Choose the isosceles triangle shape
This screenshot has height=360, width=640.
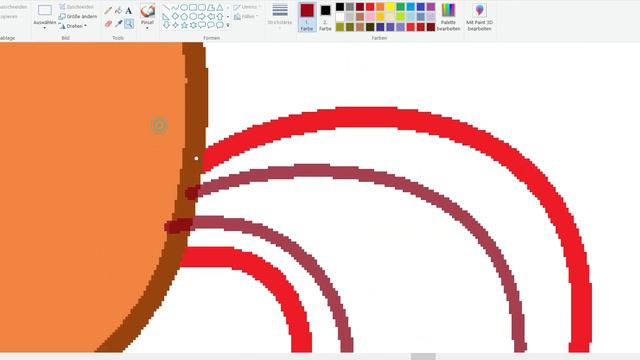220,7
